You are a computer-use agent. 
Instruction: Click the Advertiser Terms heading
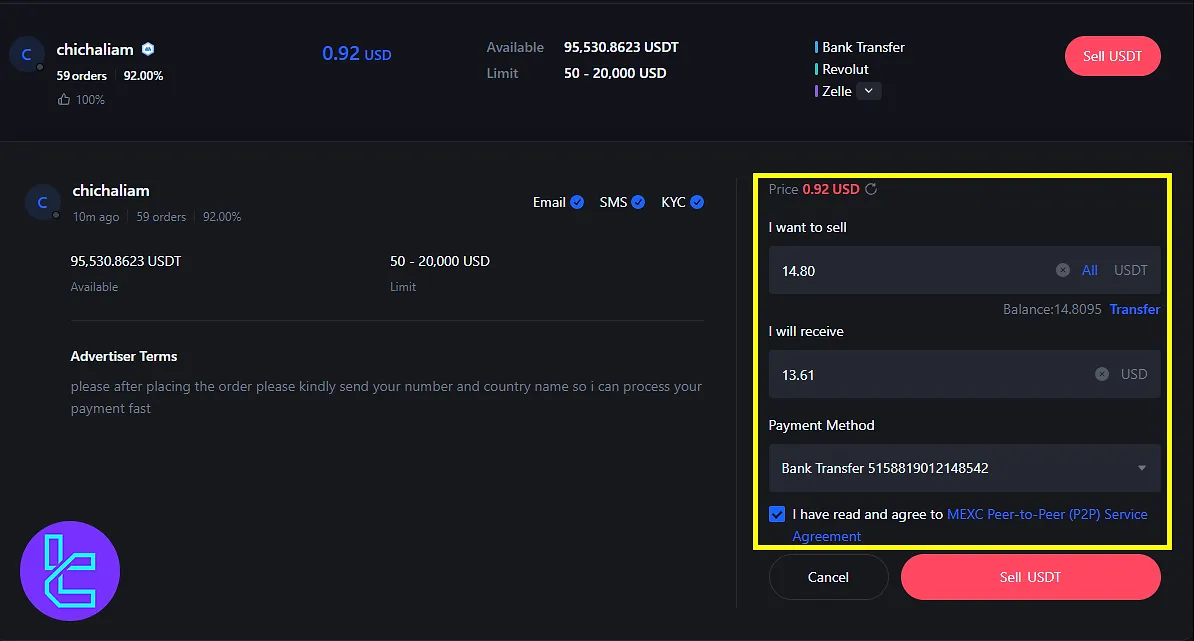click(x=124, y=356)
